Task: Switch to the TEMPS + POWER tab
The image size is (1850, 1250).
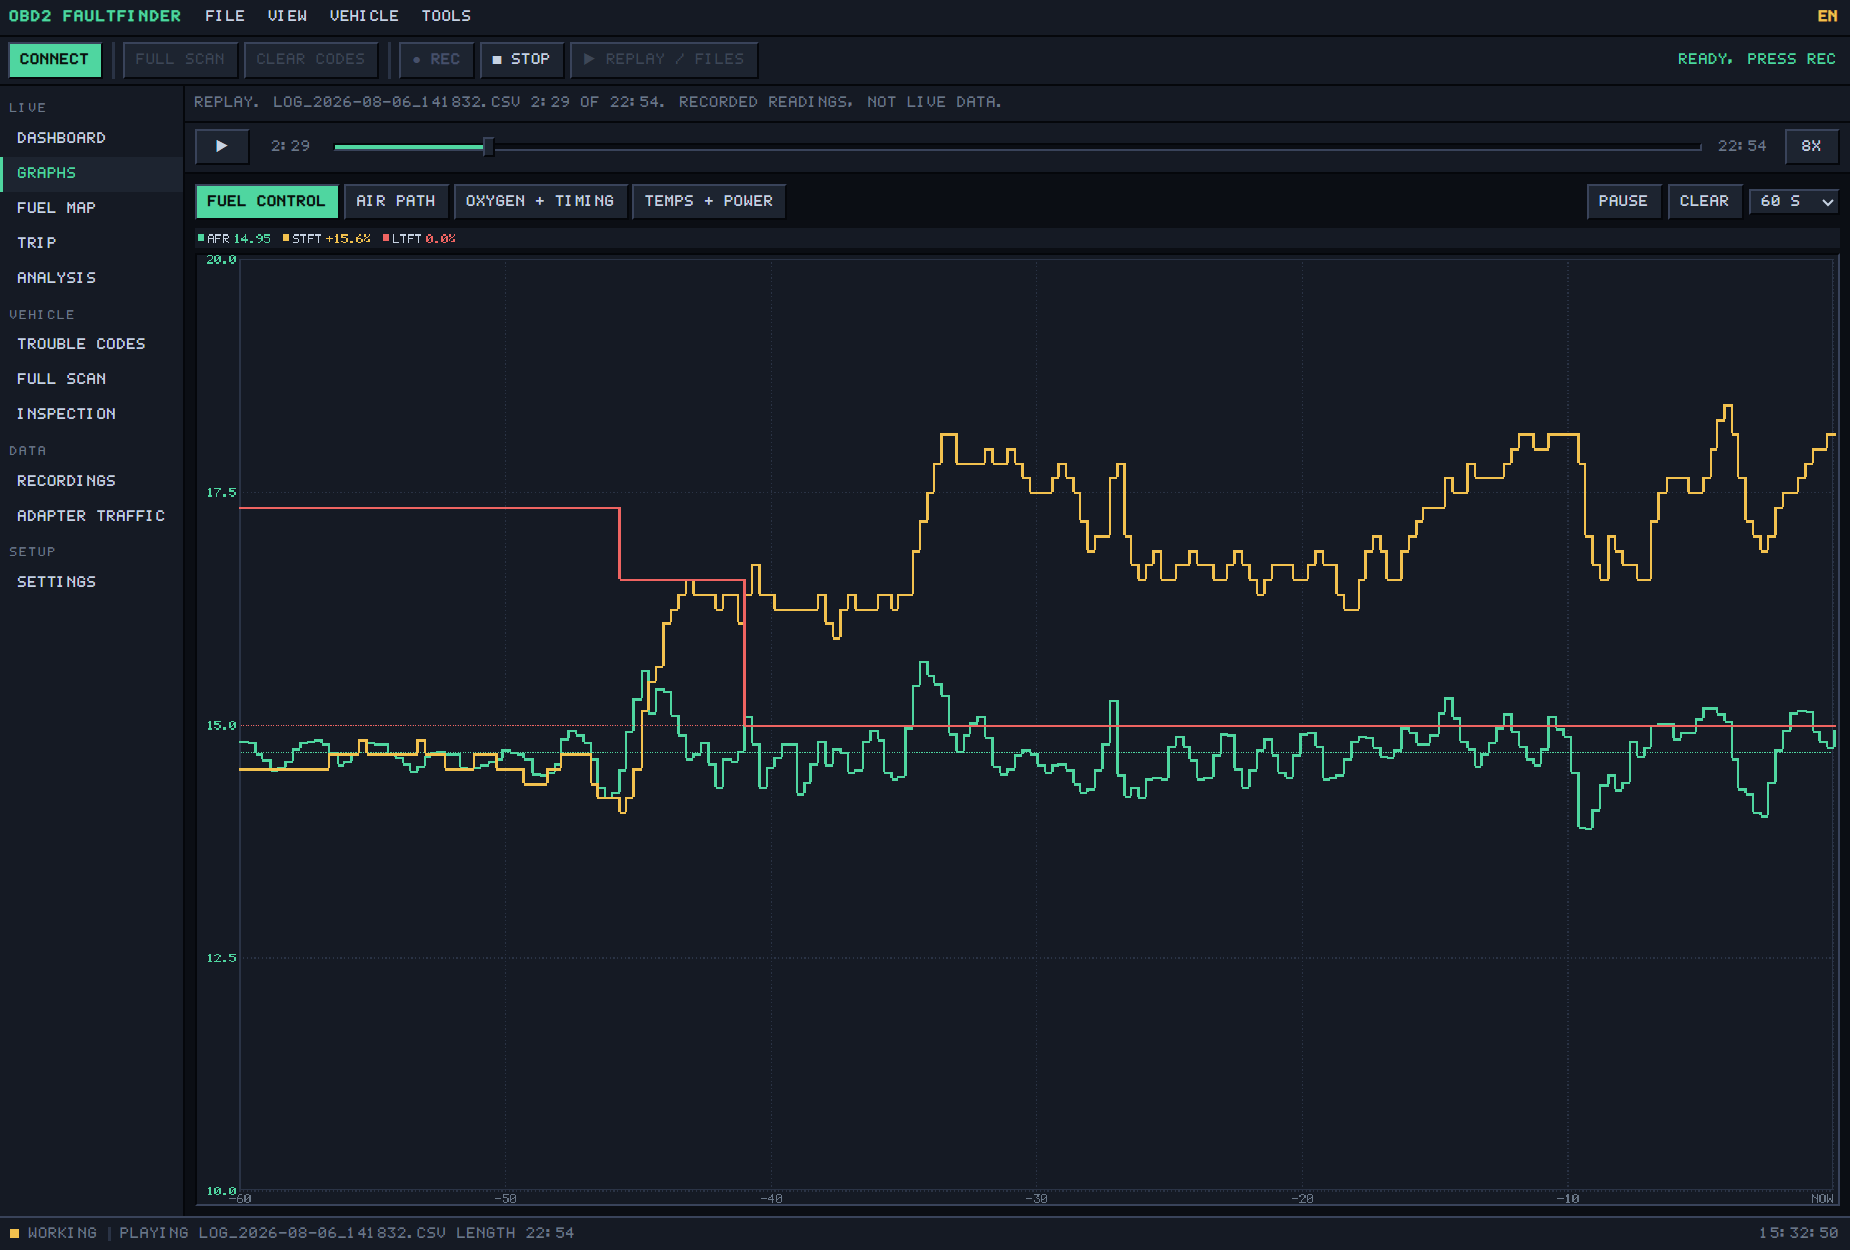Action: pos(708,201)
